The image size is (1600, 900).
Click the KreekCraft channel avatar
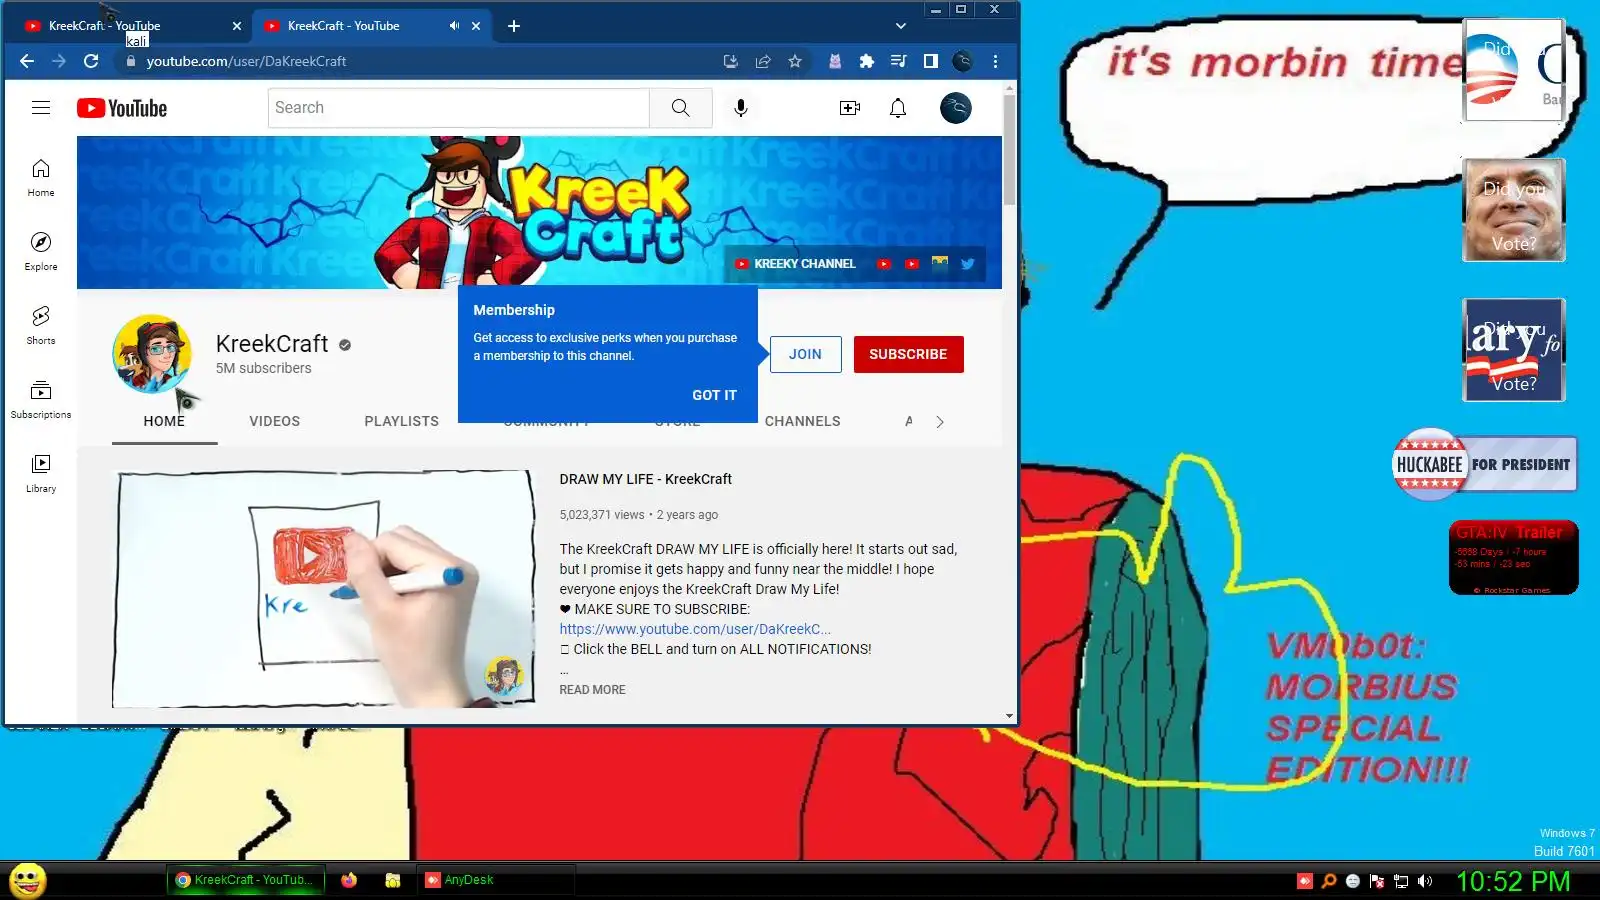pos(152,354)
